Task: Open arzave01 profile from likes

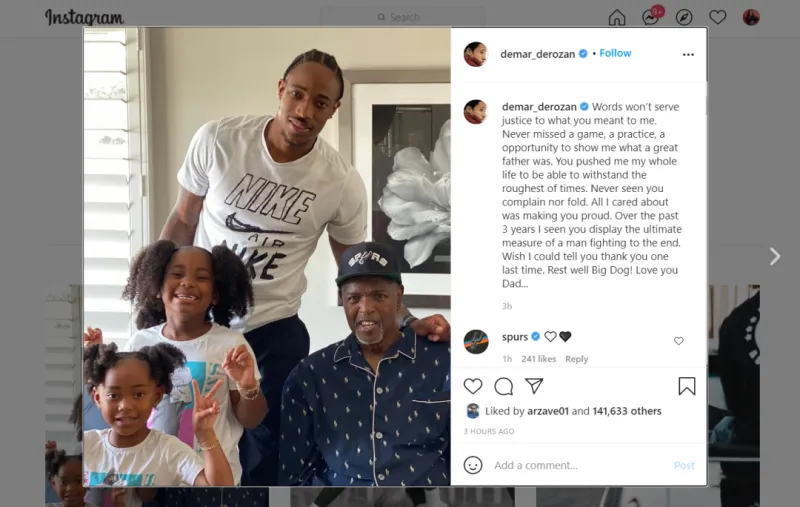Action: click(x=547, y=411)
